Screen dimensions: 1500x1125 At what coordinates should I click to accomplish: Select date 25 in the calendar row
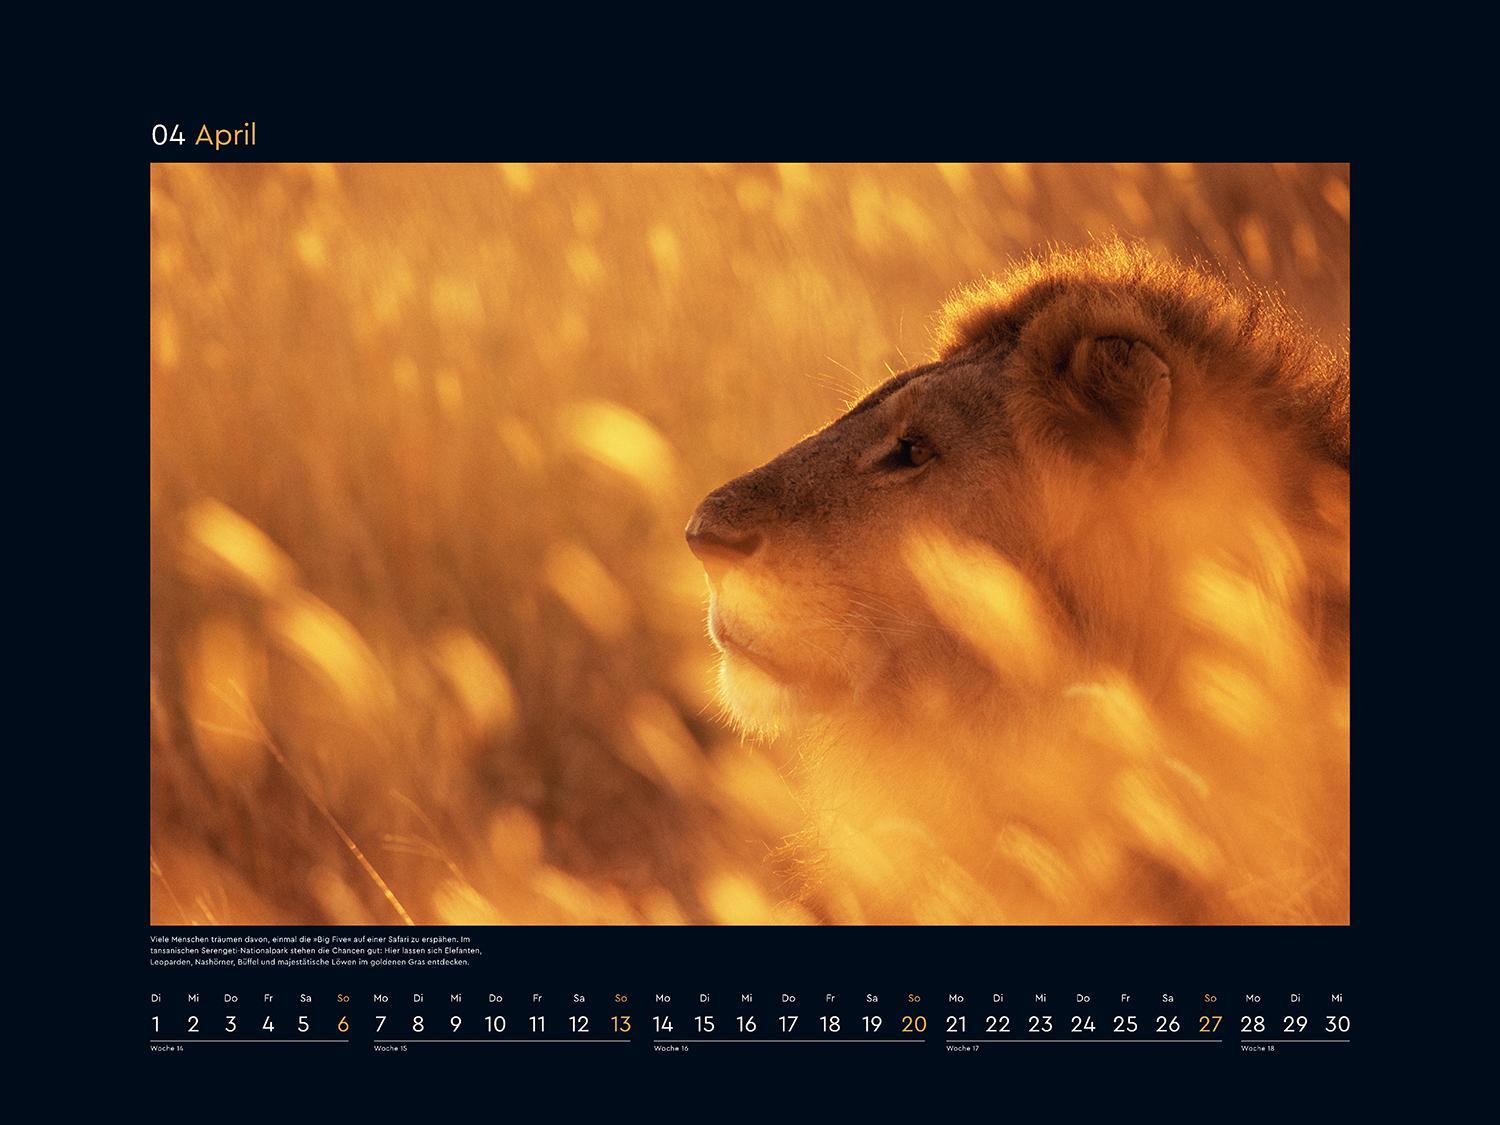point(1125,1024)
